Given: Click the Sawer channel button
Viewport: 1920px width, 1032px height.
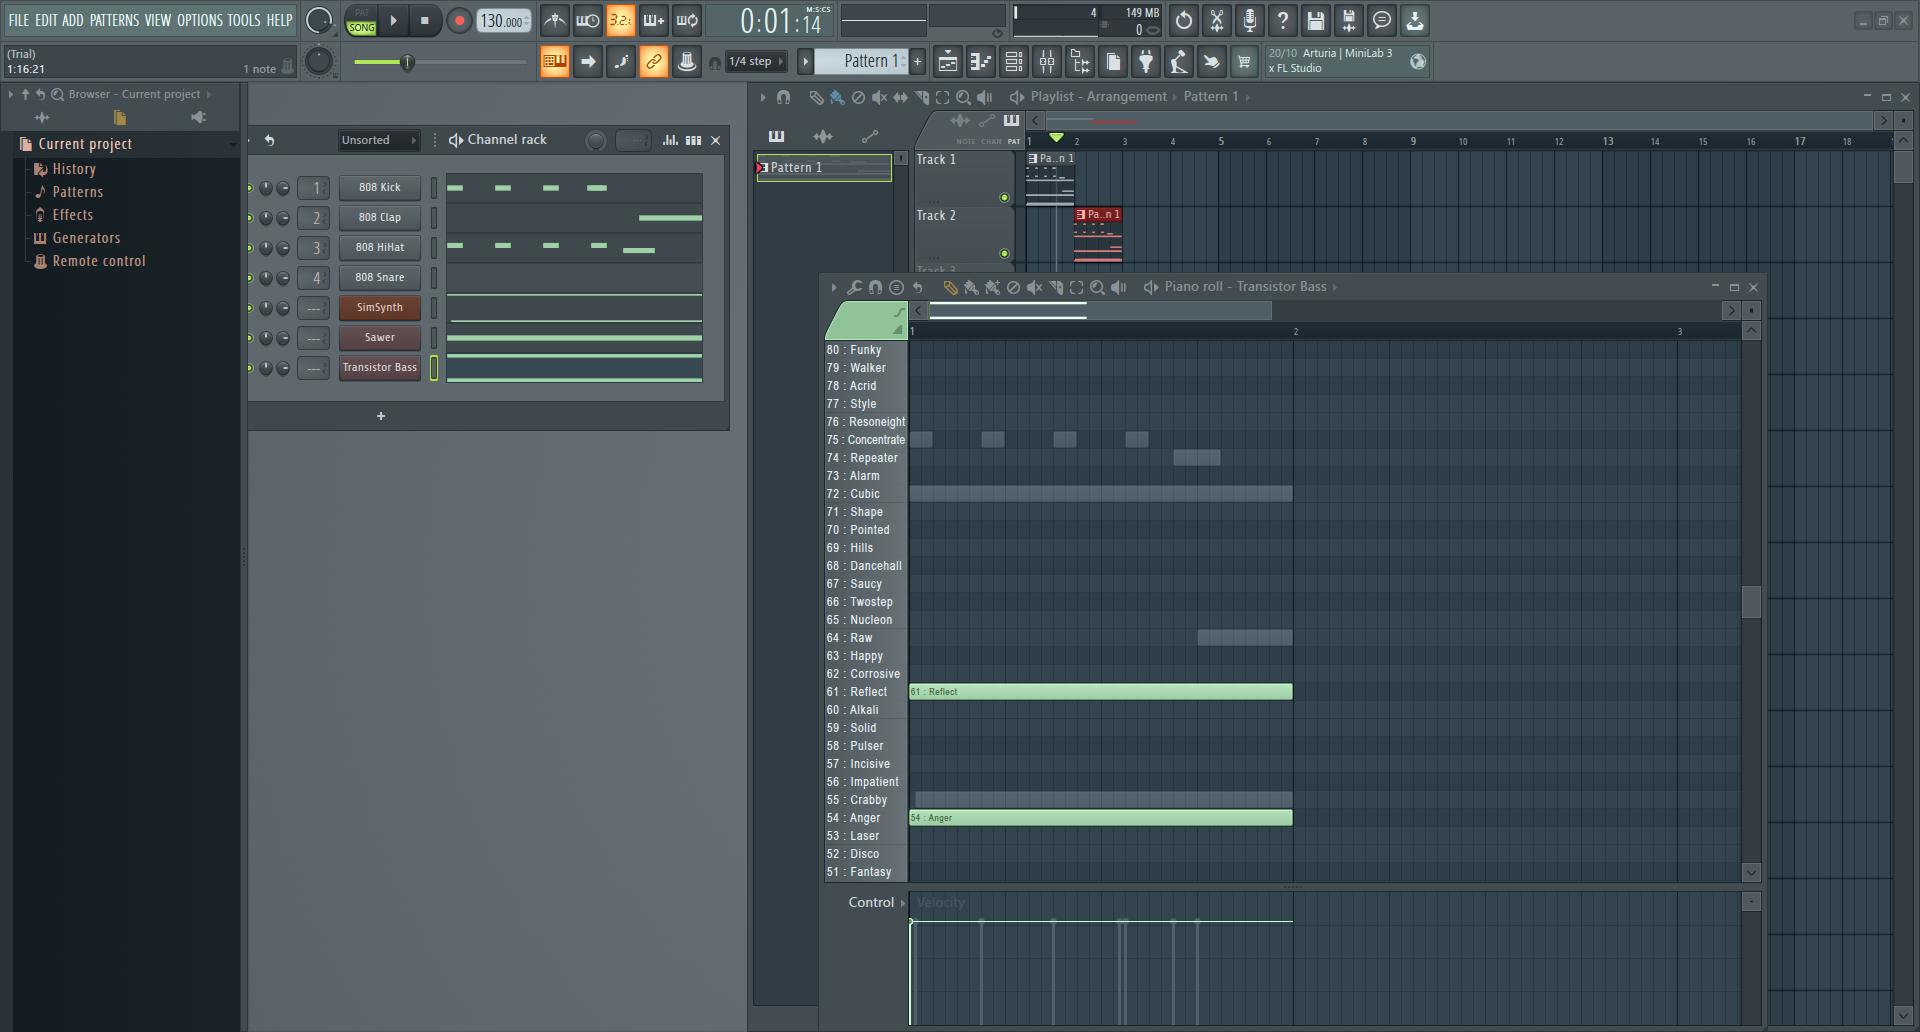Looking at the screenshot, I should coord(380,337).
